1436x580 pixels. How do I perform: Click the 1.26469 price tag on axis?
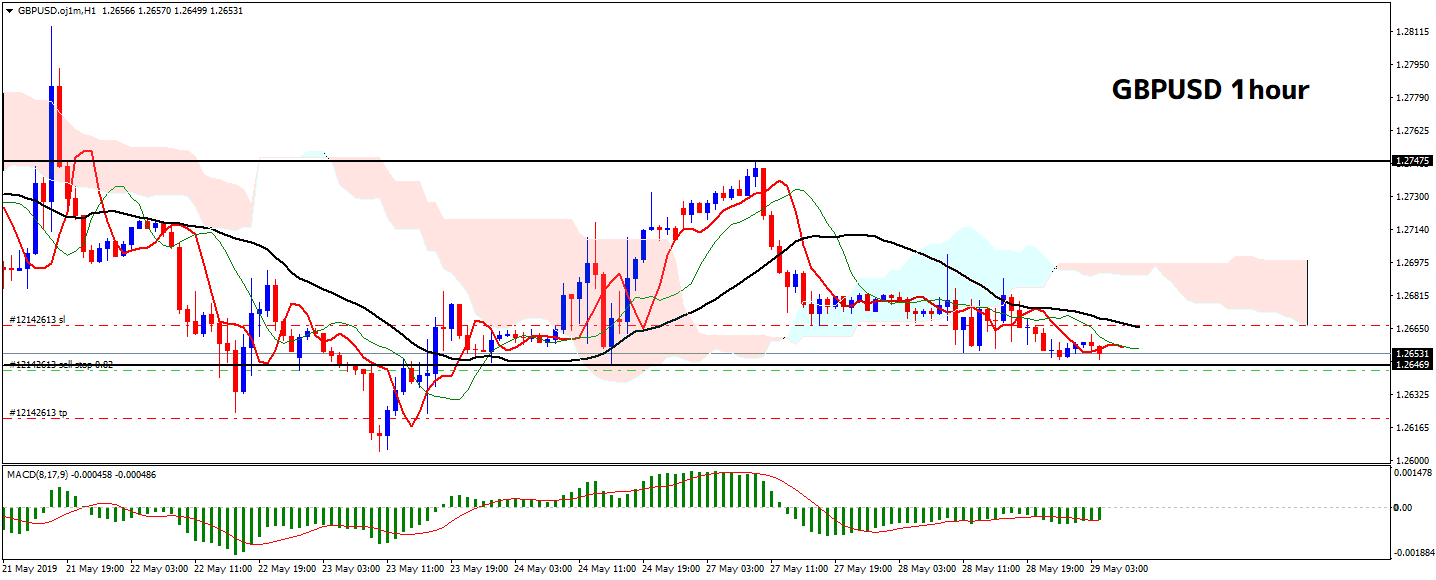coord(1412,365)
